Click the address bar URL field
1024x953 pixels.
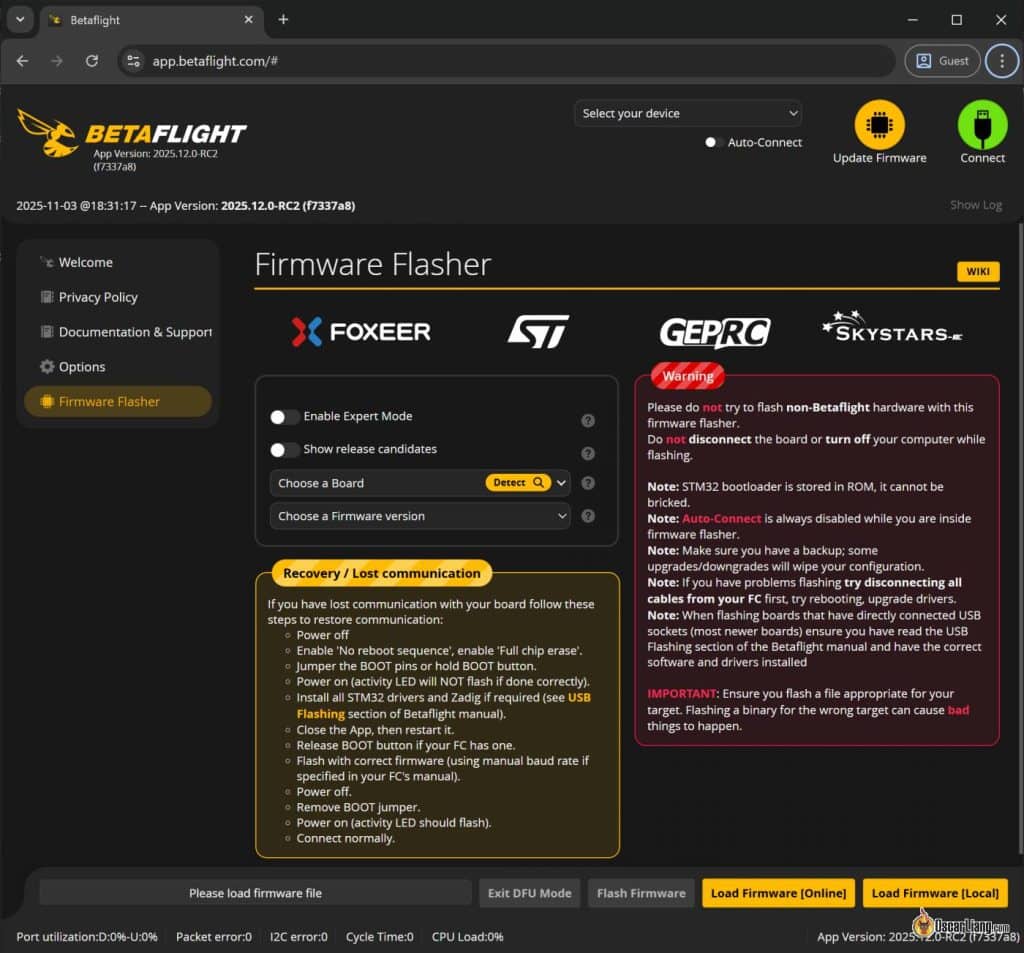[505, 61]
